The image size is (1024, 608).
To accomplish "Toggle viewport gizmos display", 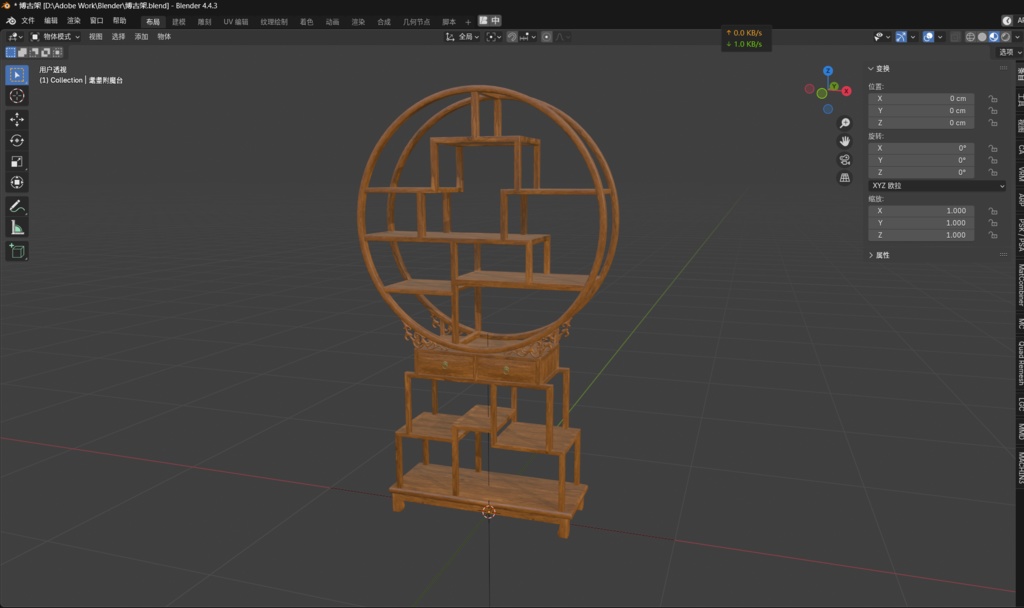I will click(901, 37).
